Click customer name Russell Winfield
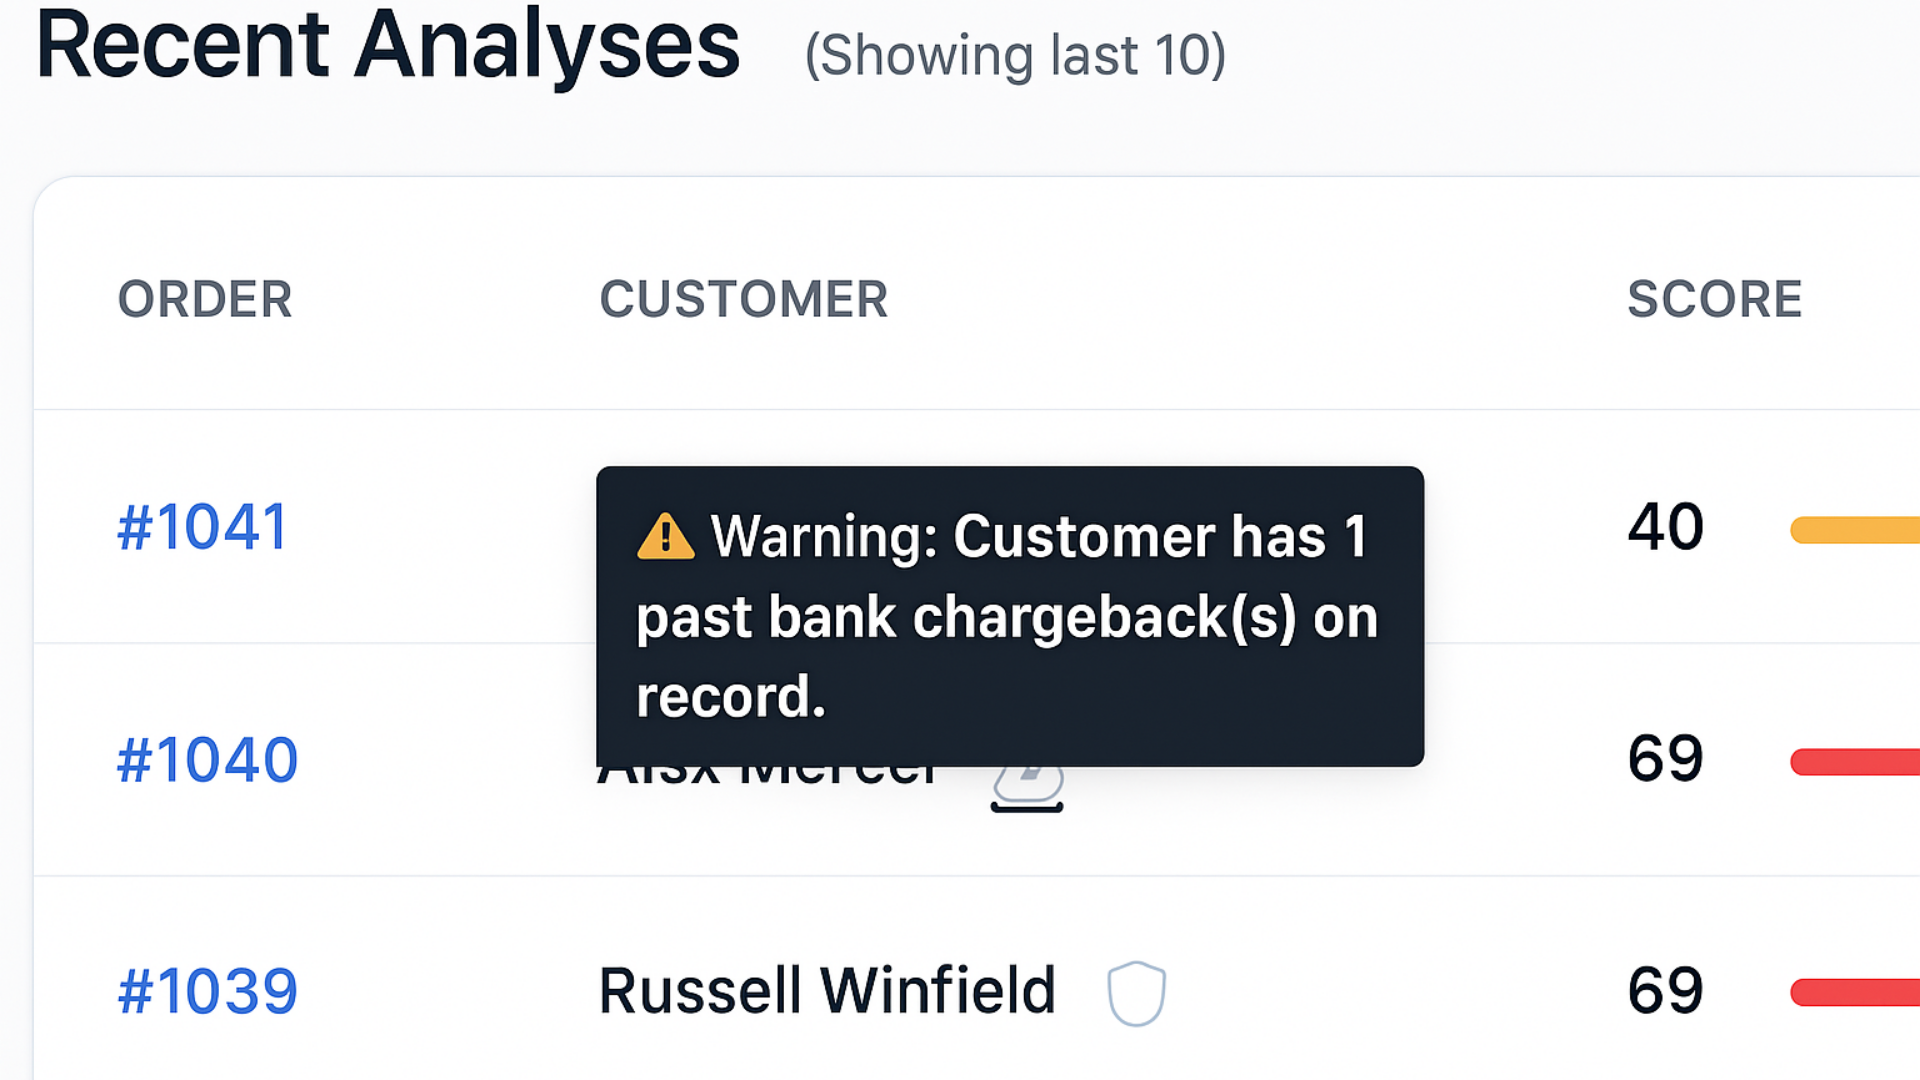1920x1080 pixels. (x=827, y=991)
